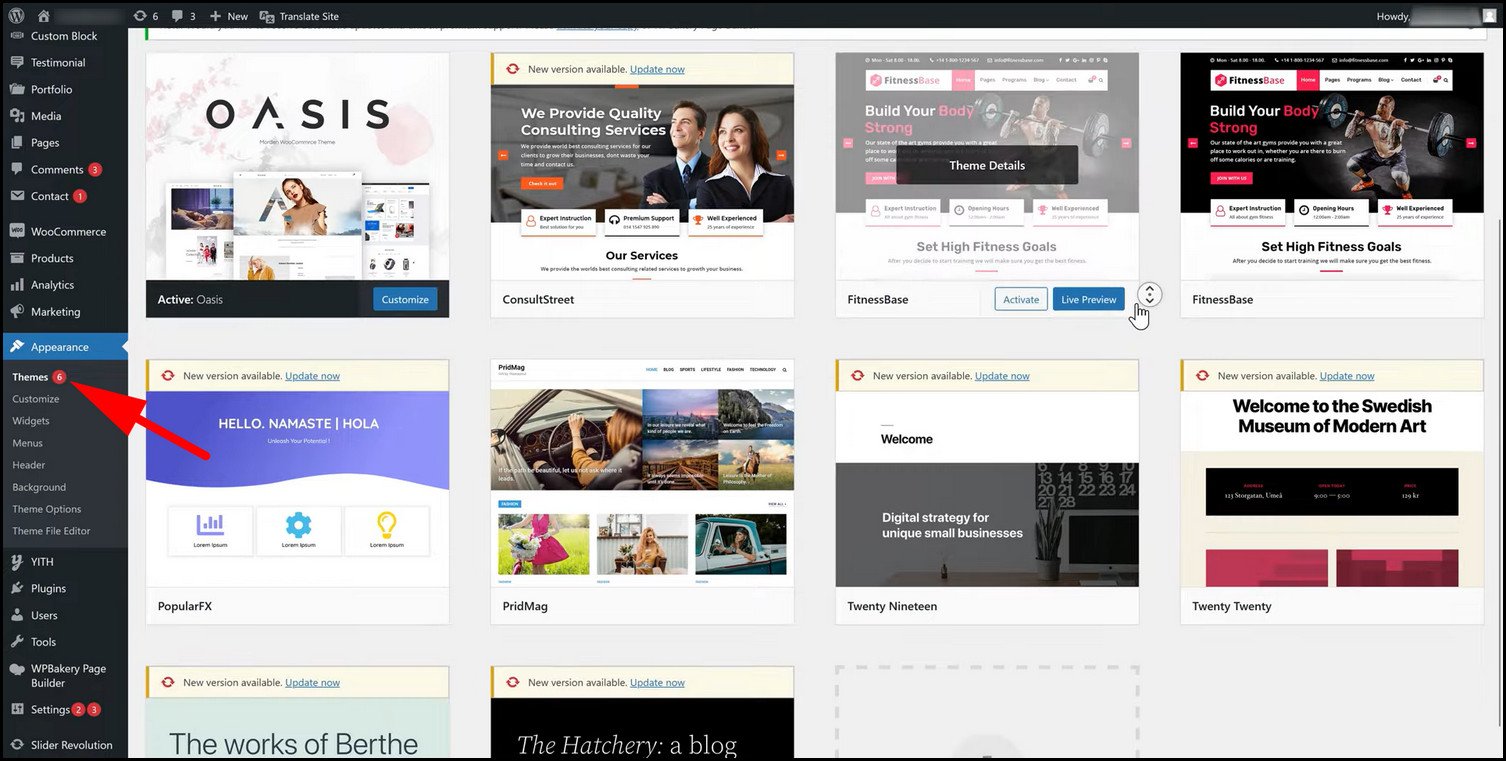Click the updates icon showing 6

(140, 16)
